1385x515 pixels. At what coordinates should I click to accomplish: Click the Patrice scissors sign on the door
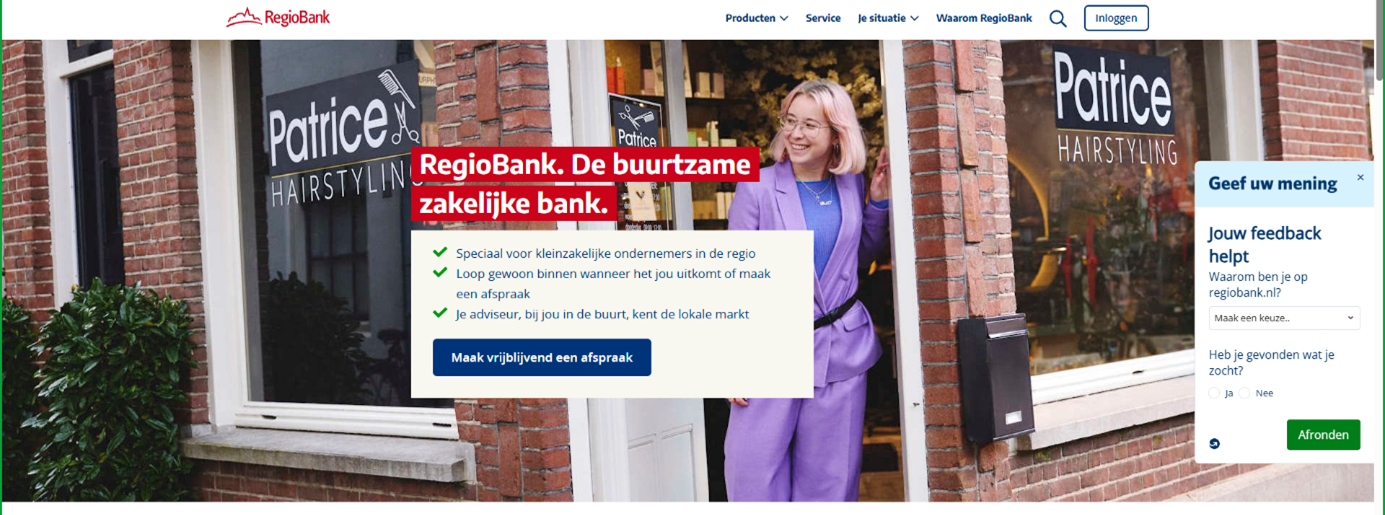pos(637,124)
